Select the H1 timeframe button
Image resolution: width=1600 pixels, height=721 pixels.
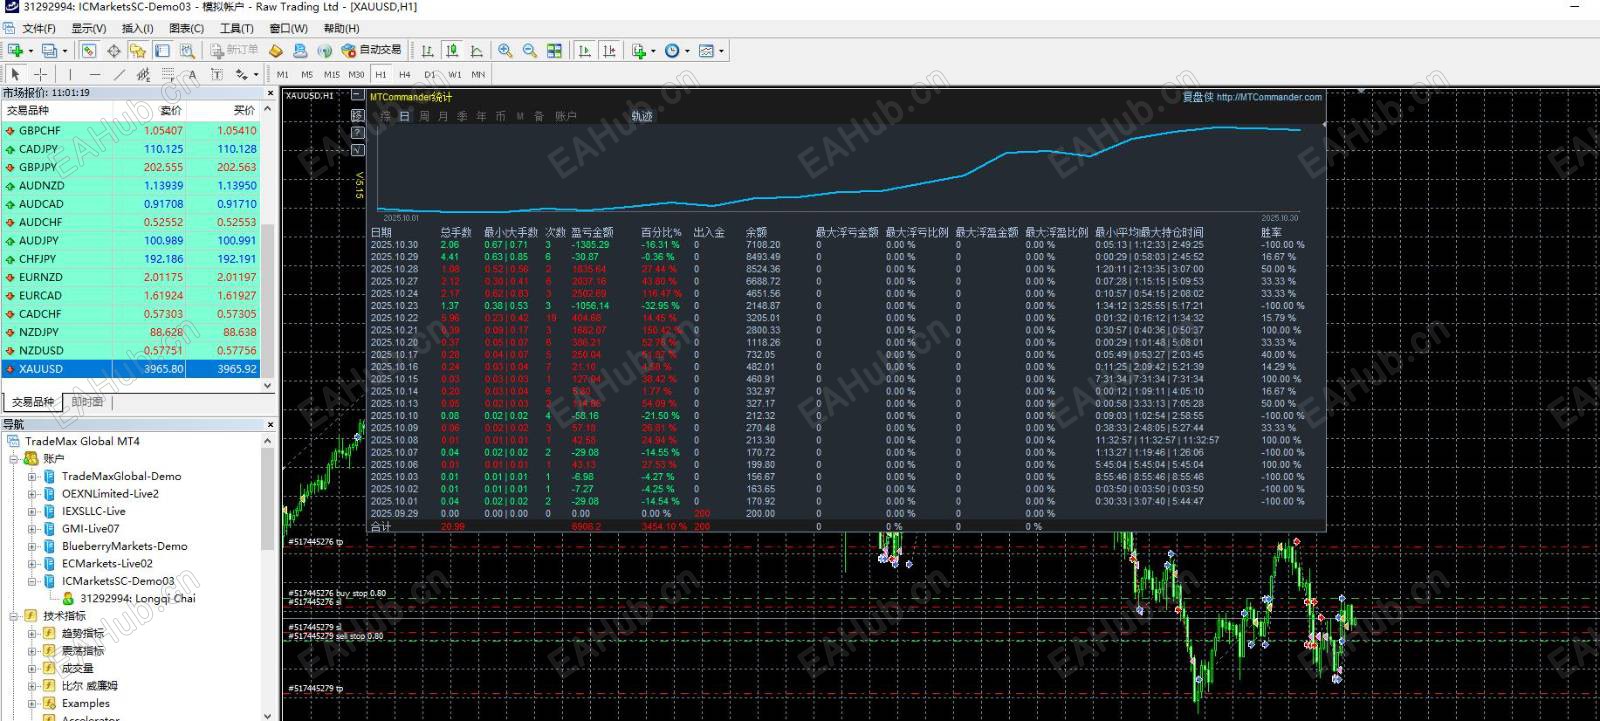pos(381,74)
